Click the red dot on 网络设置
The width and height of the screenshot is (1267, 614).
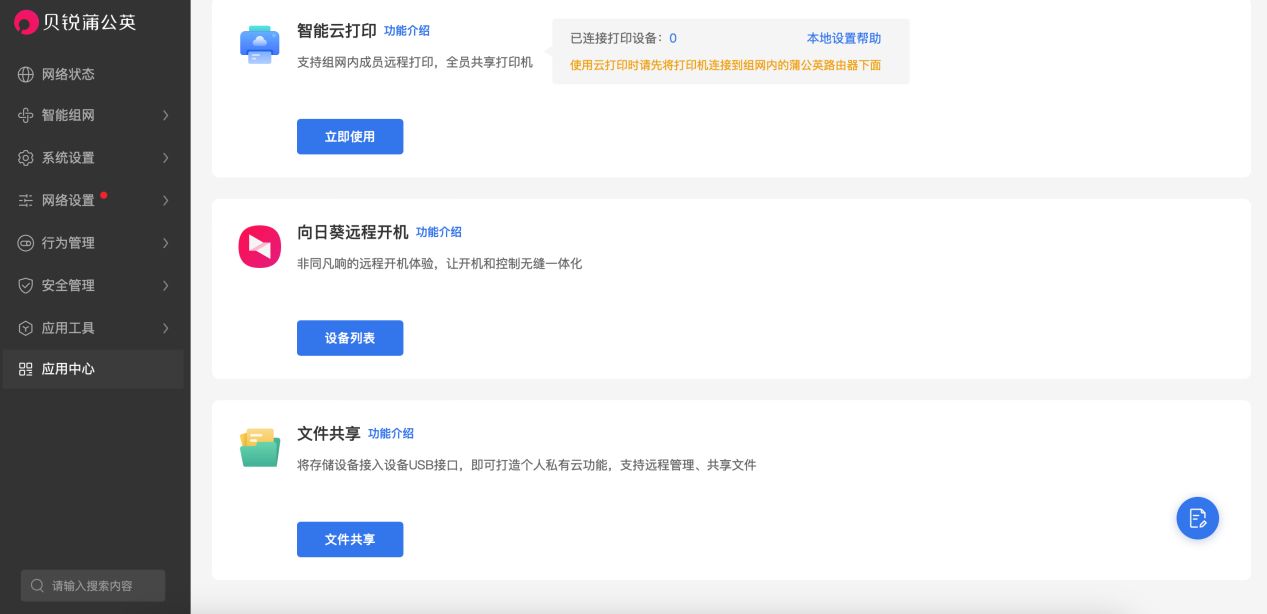(104, 195)
